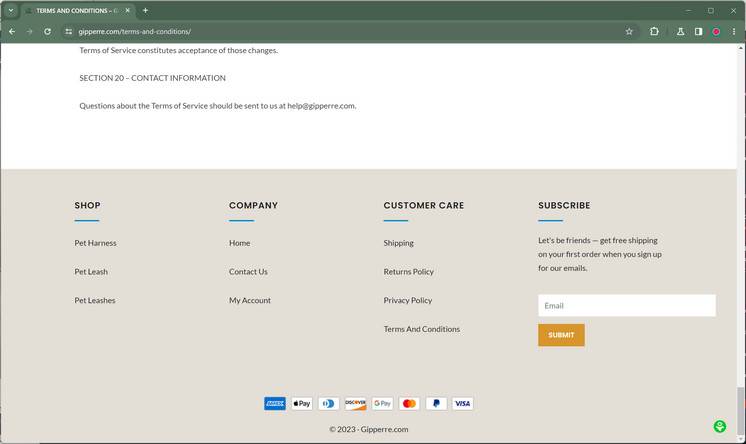Screen dimensions: 746x444
Task: Click the SHOP footer heading
Action: 87,205
